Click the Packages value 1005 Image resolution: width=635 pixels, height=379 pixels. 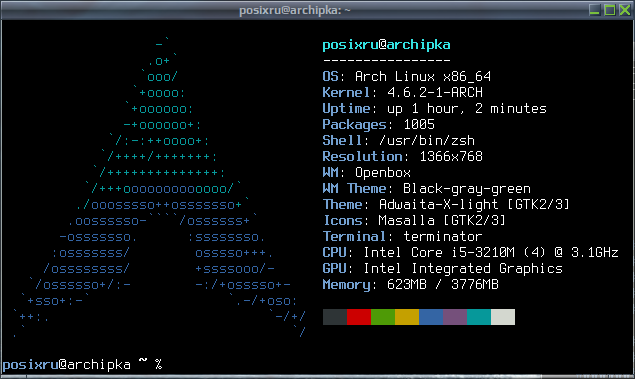[419, 124]
